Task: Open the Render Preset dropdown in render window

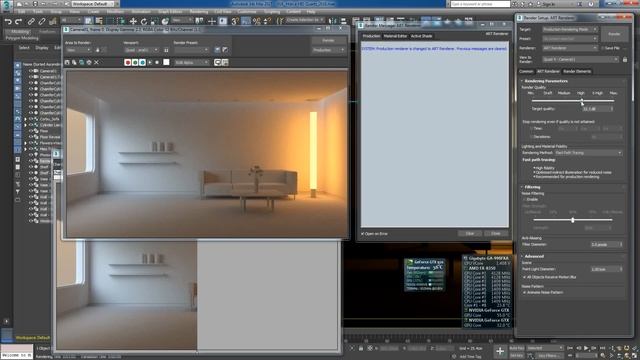Action: coord(191,50)
